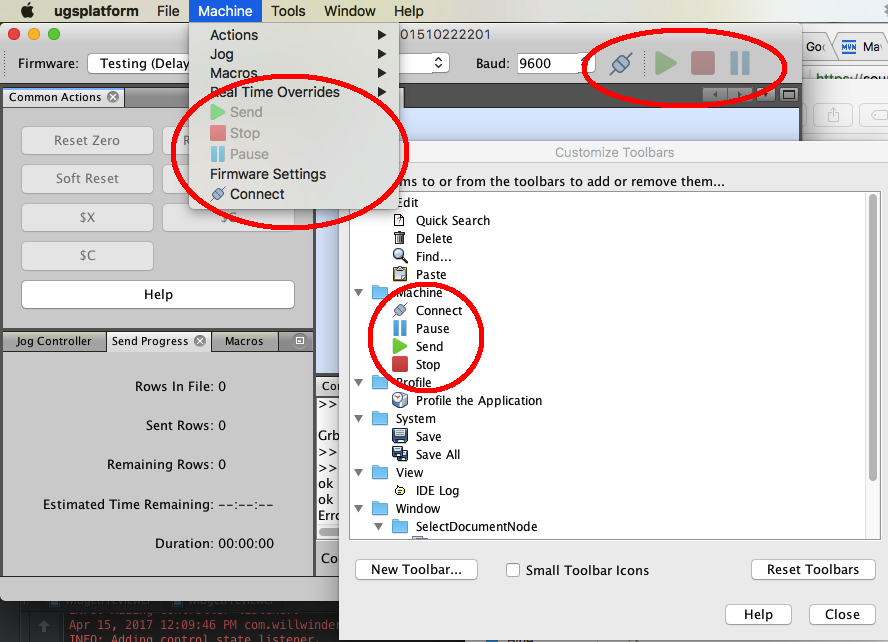The height and width of the screenshot is (642, 888).
Task: Open the File menu
Action: coord(168,11)
